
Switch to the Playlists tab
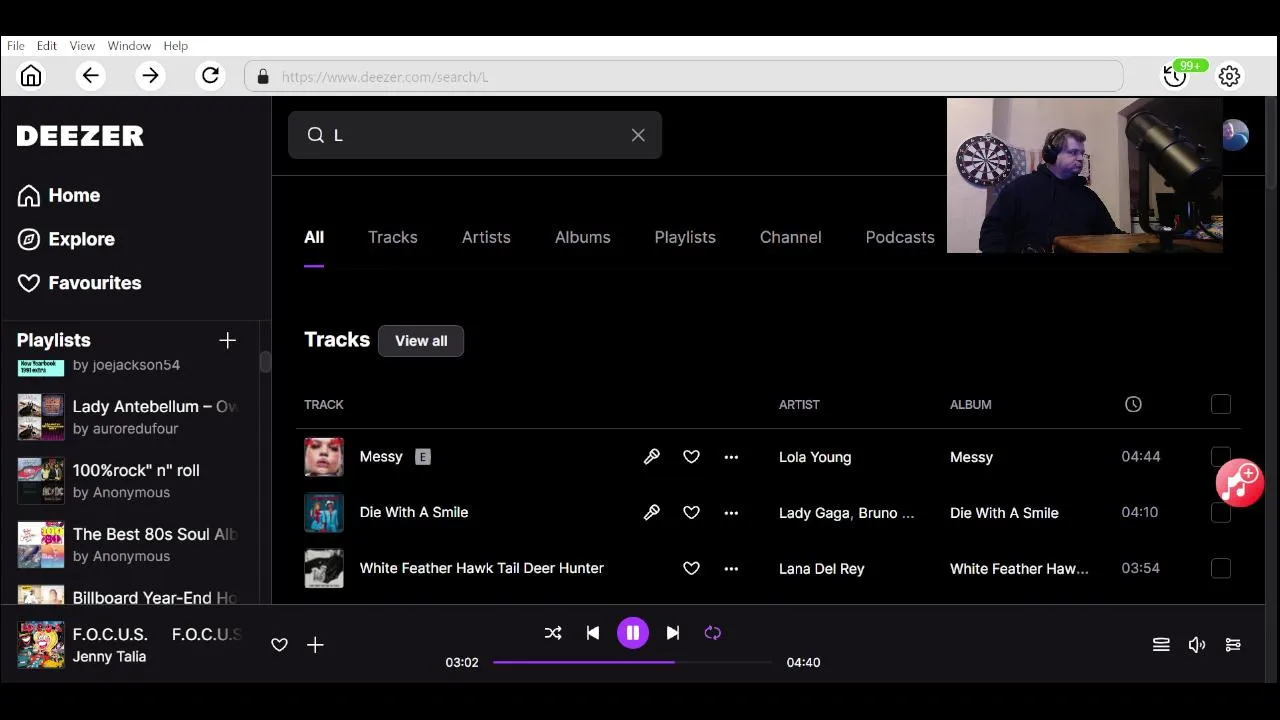pyautogui.click(x=685, y=237)
